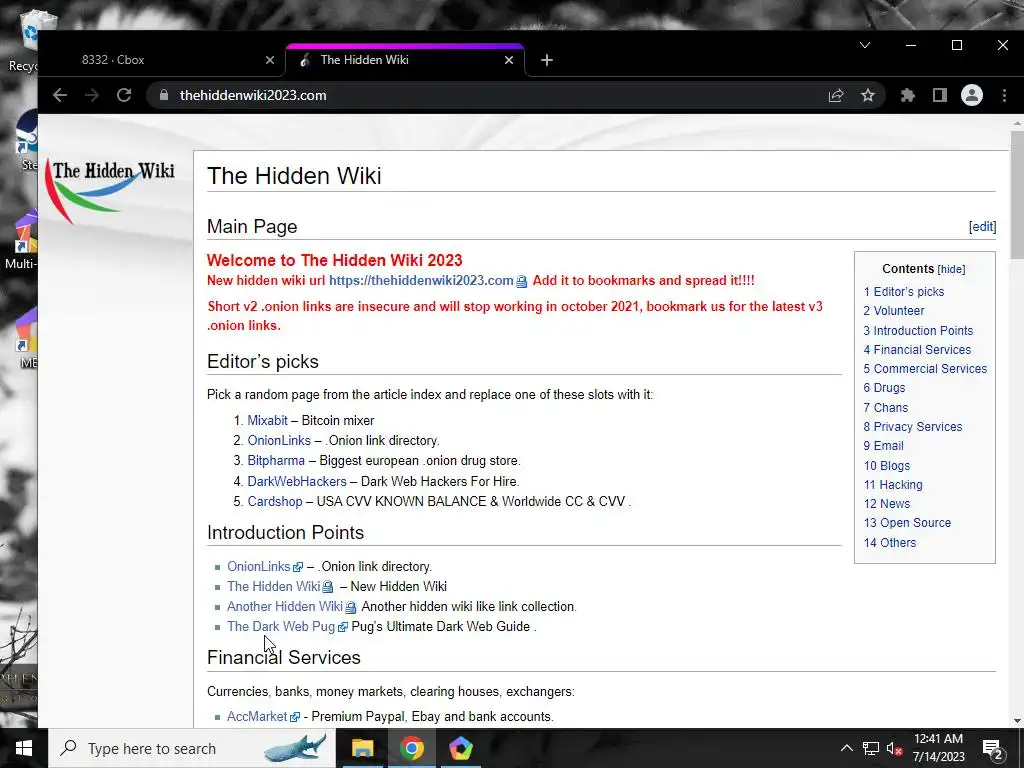Jump to 9 Email in Contents
The height and width of the screenshot is (768, 1024).
point(884,445)
